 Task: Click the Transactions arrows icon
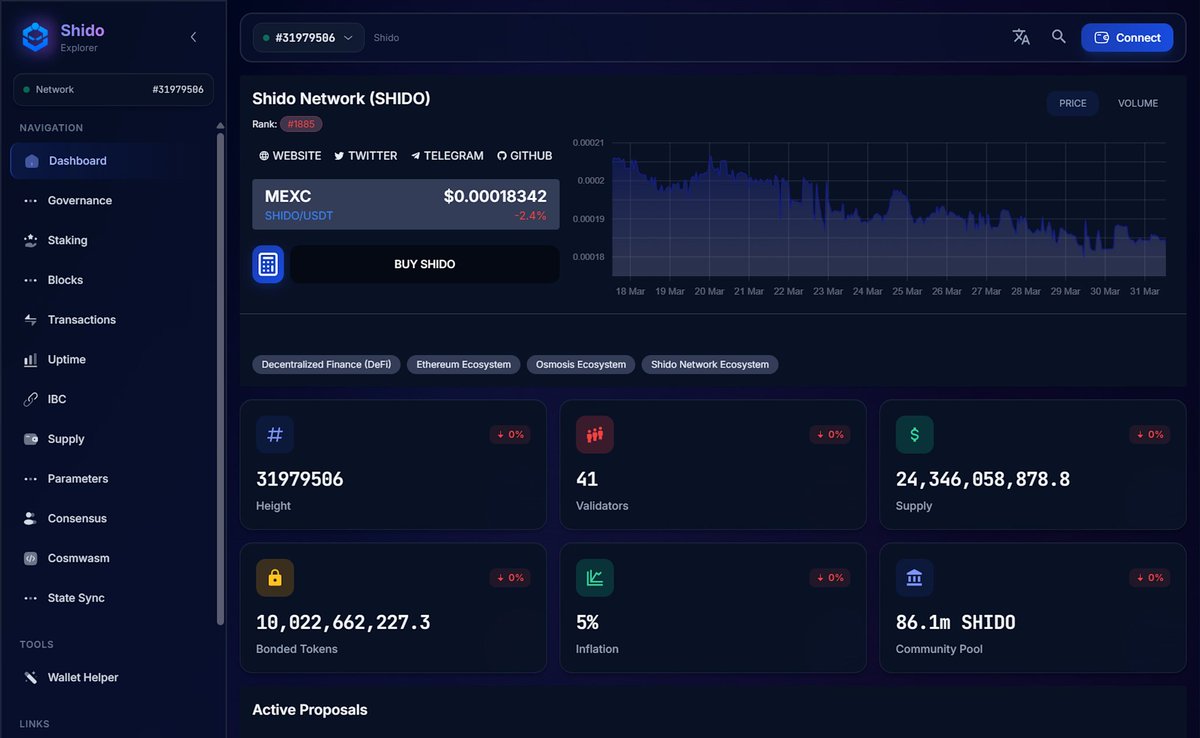tap(30, 320)
